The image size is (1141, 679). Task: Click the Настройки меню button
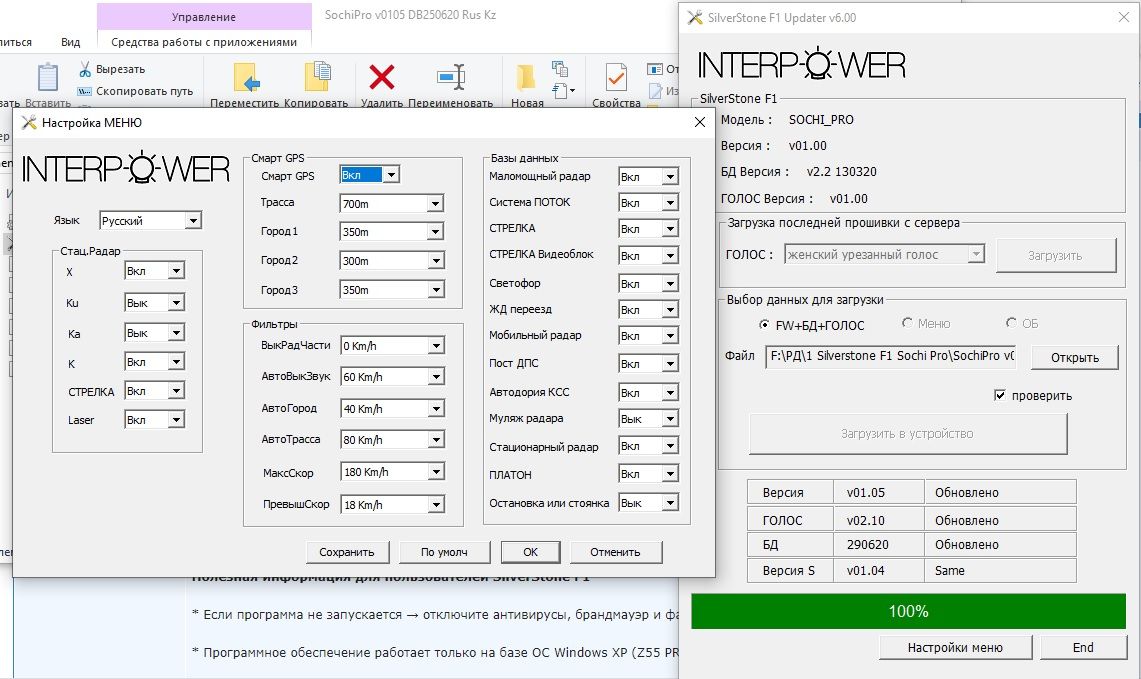tap(955, 647)
